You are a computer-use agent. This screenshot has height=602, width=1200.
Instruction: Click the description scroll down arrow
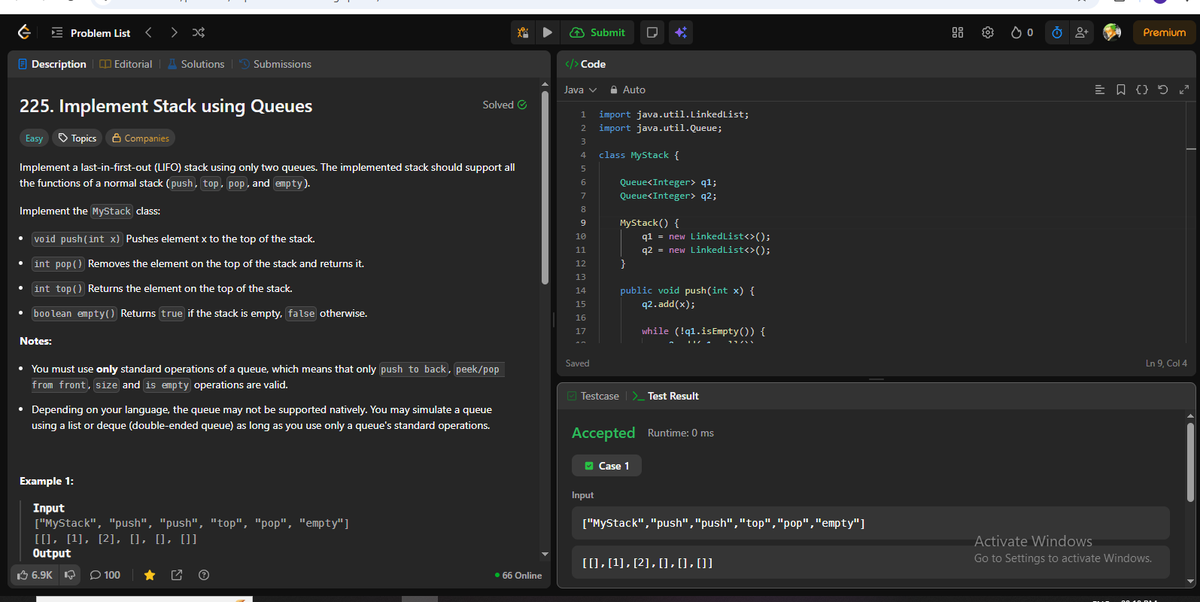pos(546,555)
